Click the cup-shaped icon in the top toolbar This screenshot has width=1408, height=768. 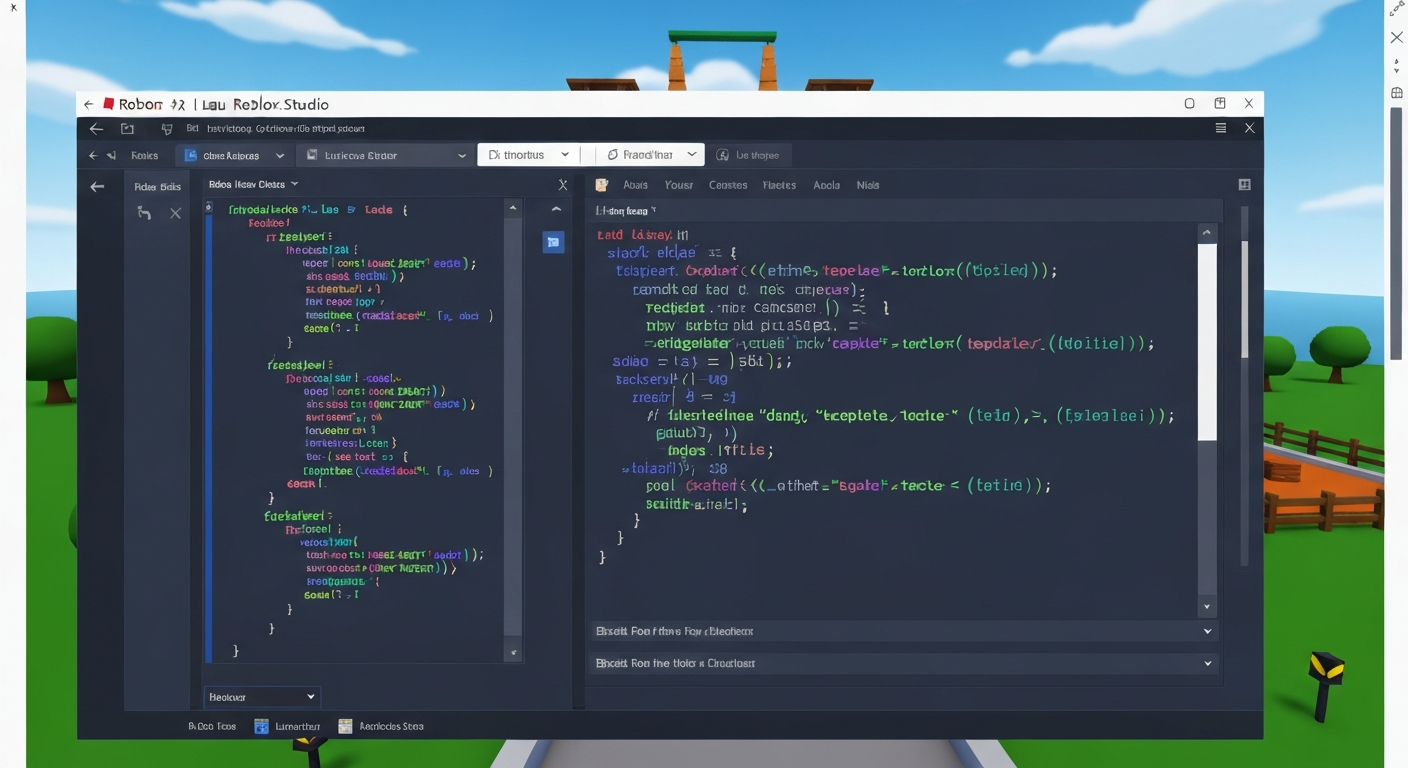(167, 129)
